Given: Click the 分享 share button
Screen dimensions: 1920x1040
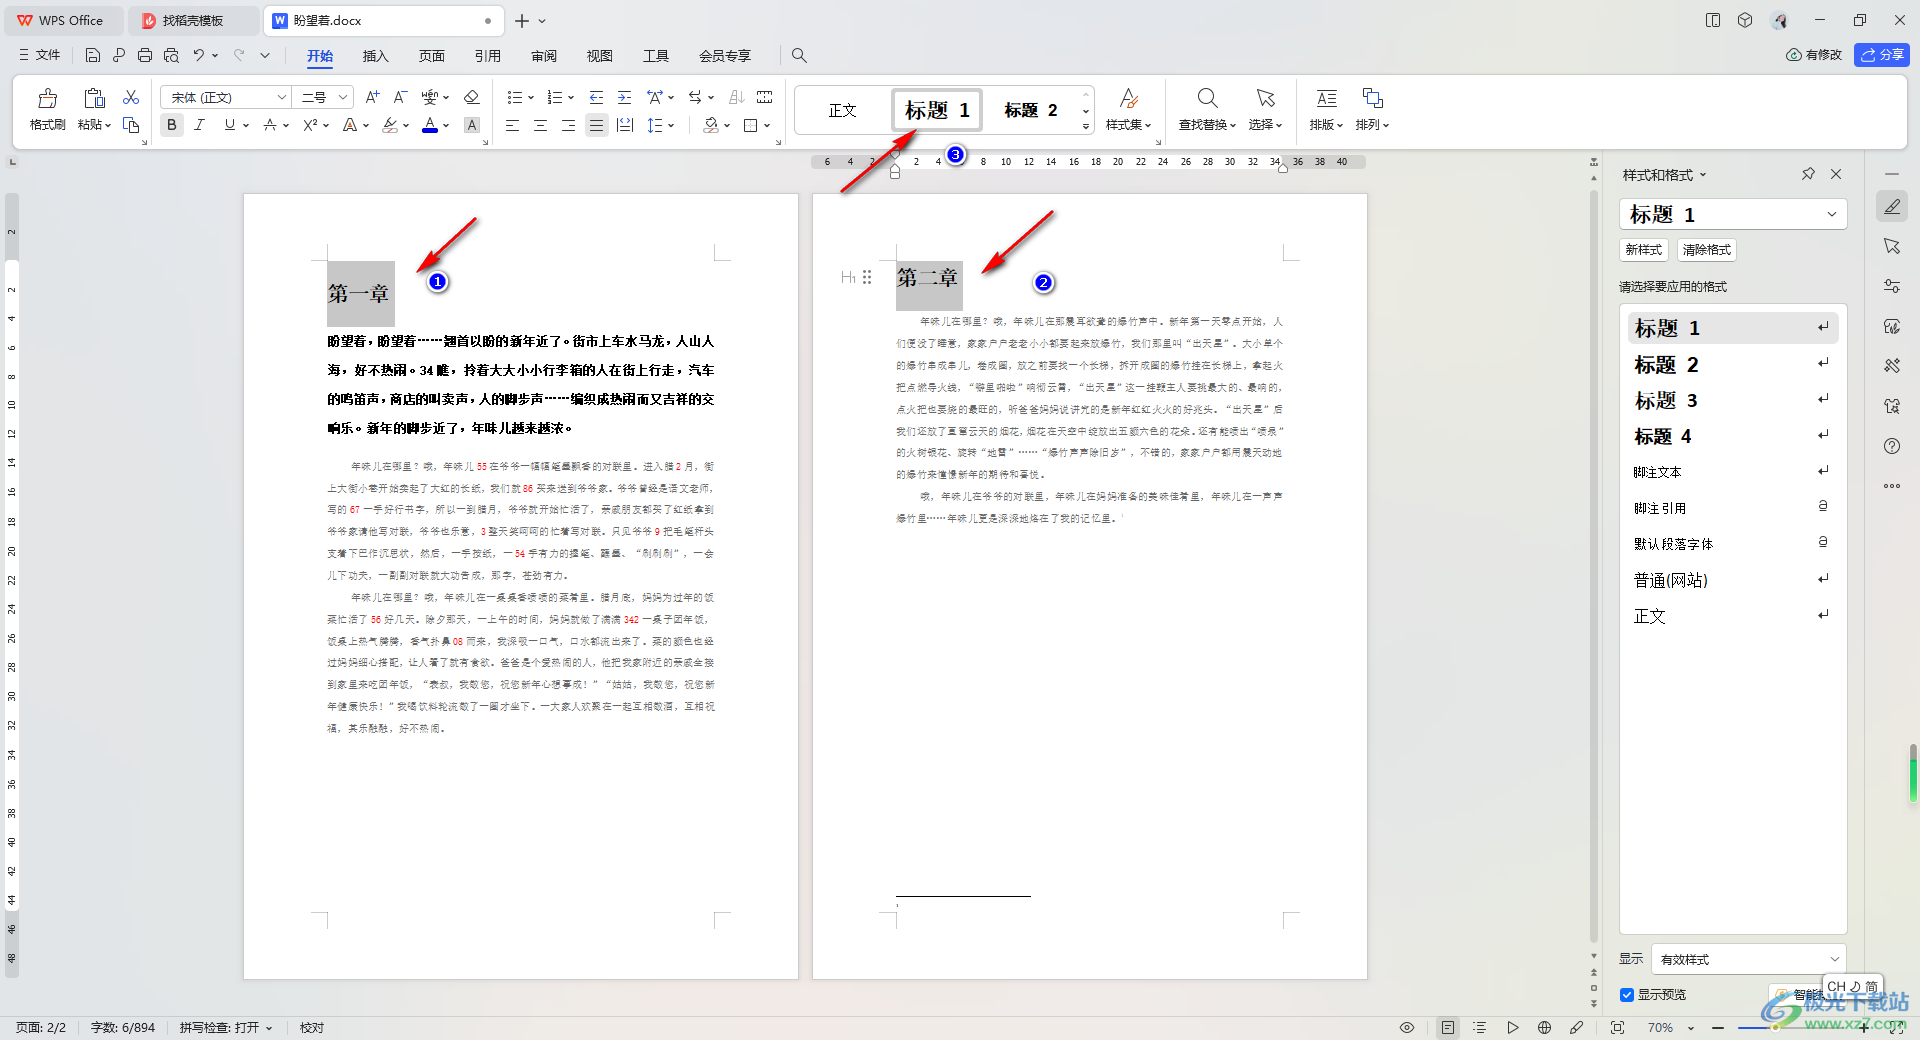Looking at the screenshot, I should pyautogui.click(x=1882, y=55).
